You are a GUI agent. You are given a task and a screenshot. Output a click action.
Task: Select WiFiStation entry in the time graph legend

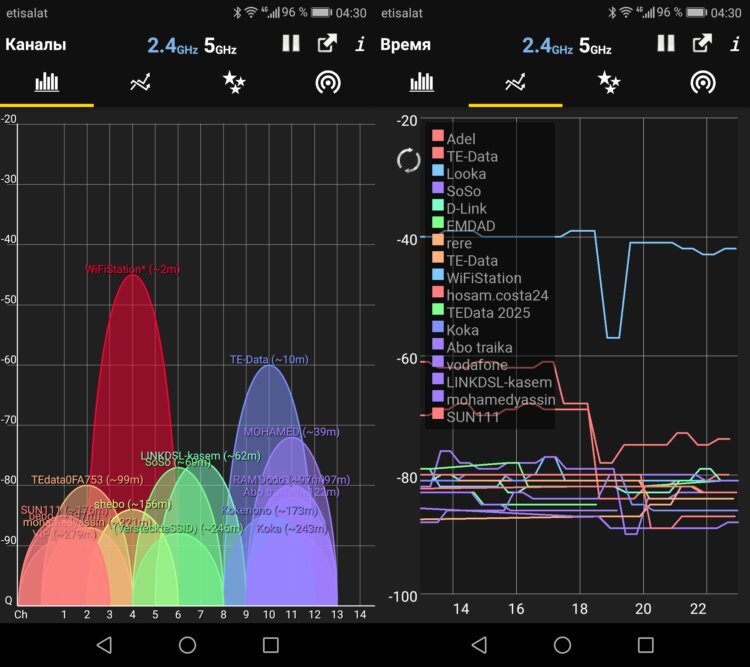pos(484,278)
